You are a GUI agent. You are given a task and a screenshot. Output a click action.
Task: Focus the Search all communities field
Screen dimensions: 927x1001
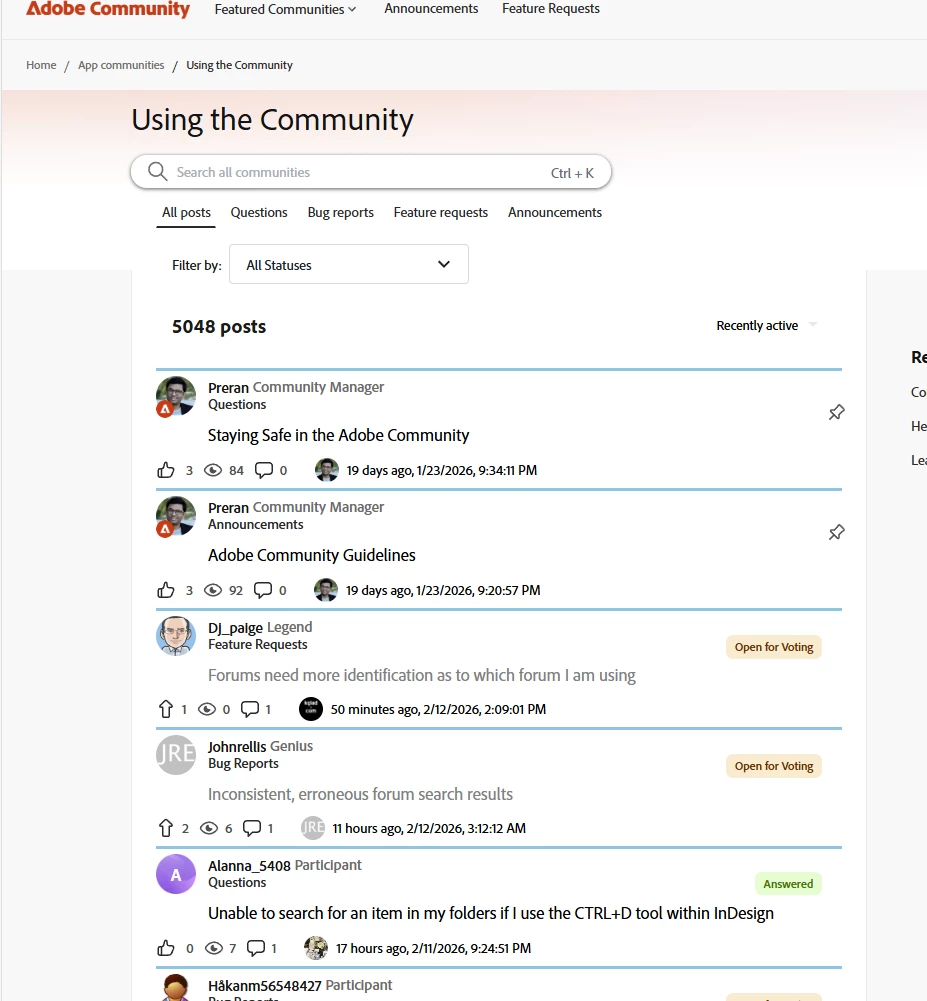coord(370,172)
